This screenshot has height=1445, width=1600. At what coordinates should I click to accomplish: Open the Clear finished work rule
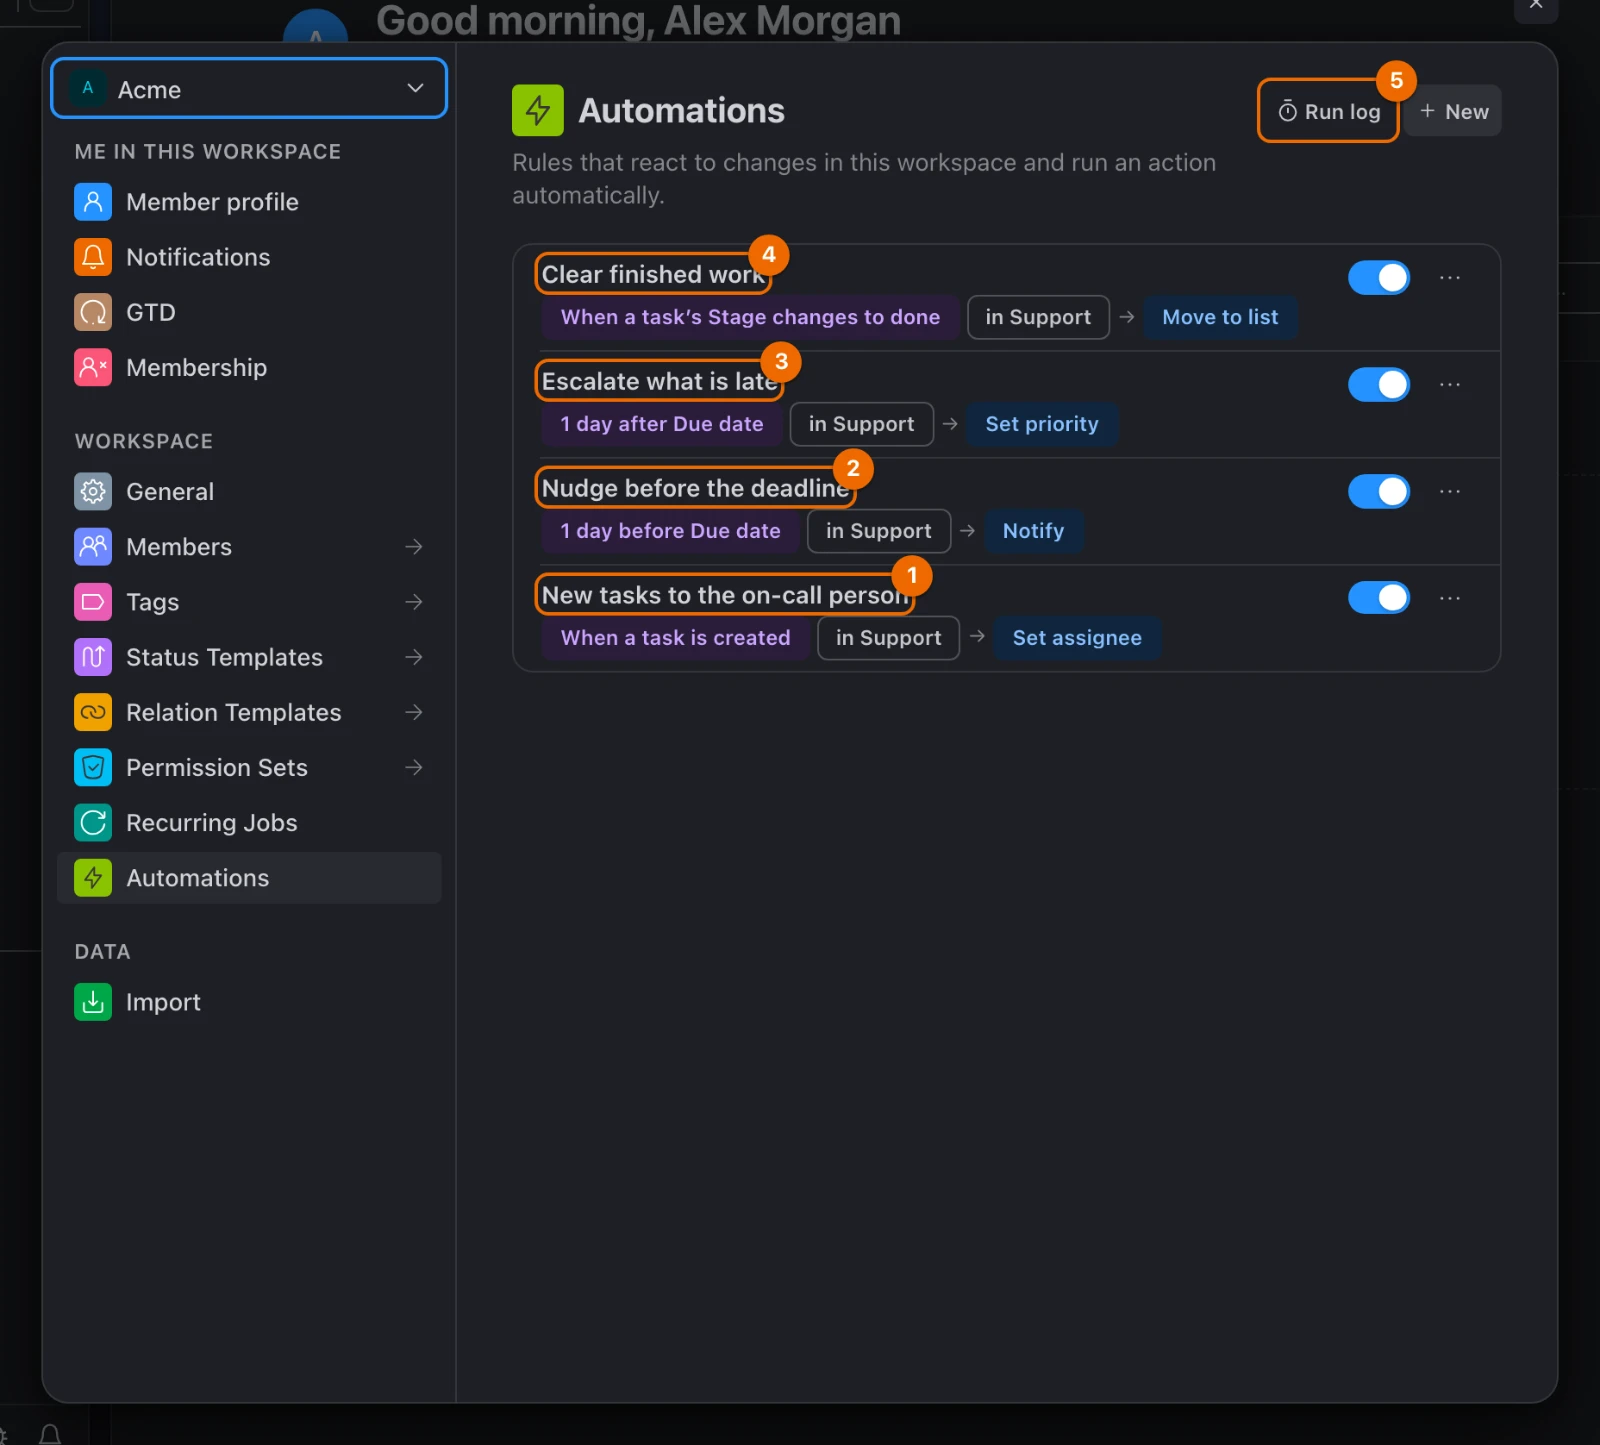[x=653, y=274]
